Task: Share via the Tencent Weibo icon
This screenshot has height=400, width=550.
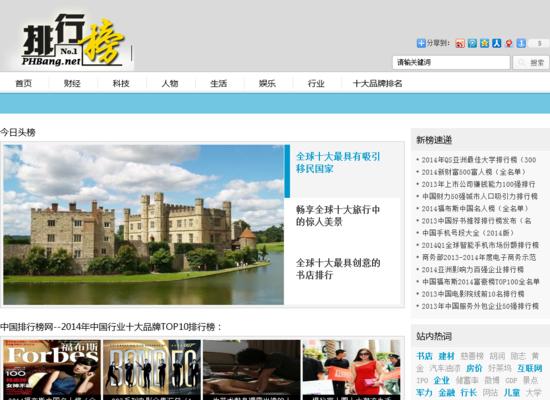Action: [472, 43]
